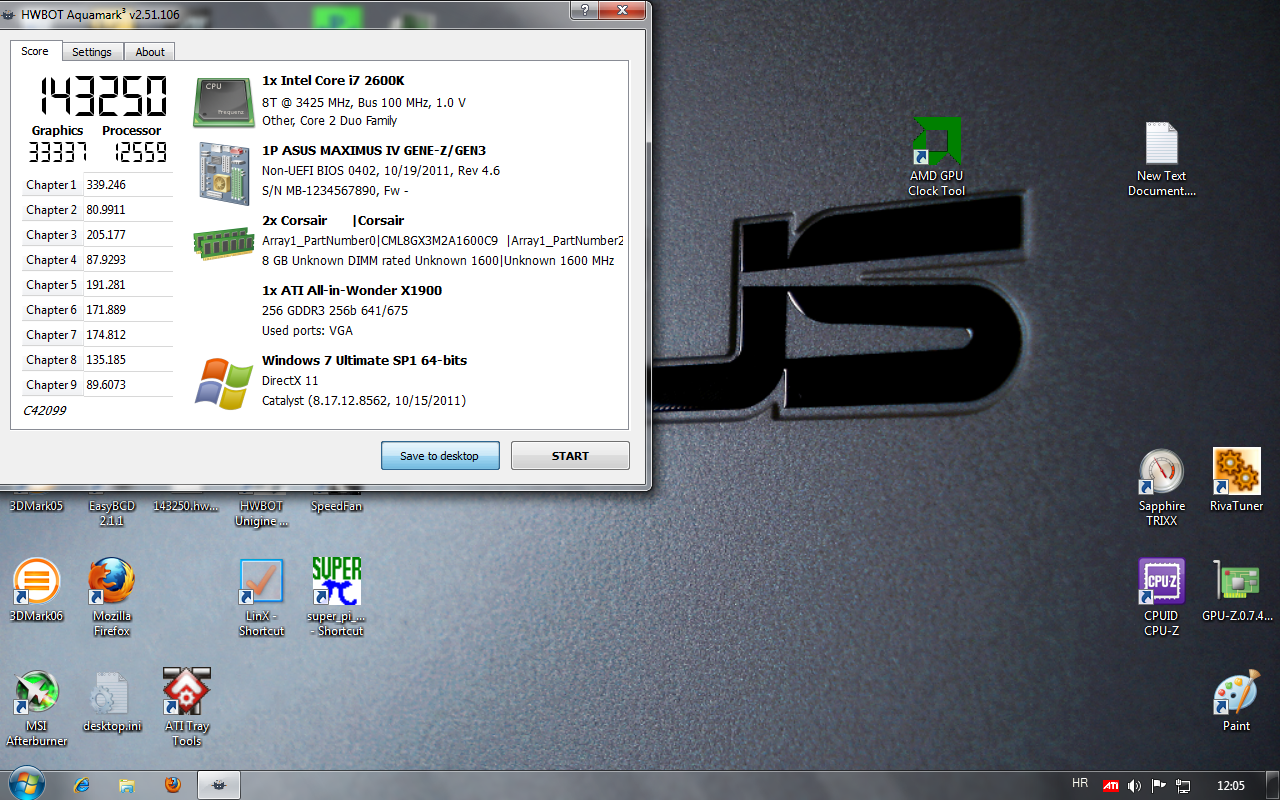Click the Processor score 12559
Image resolution: width=1280 pixels, height=800 pixels.
[x=139, y=152]
